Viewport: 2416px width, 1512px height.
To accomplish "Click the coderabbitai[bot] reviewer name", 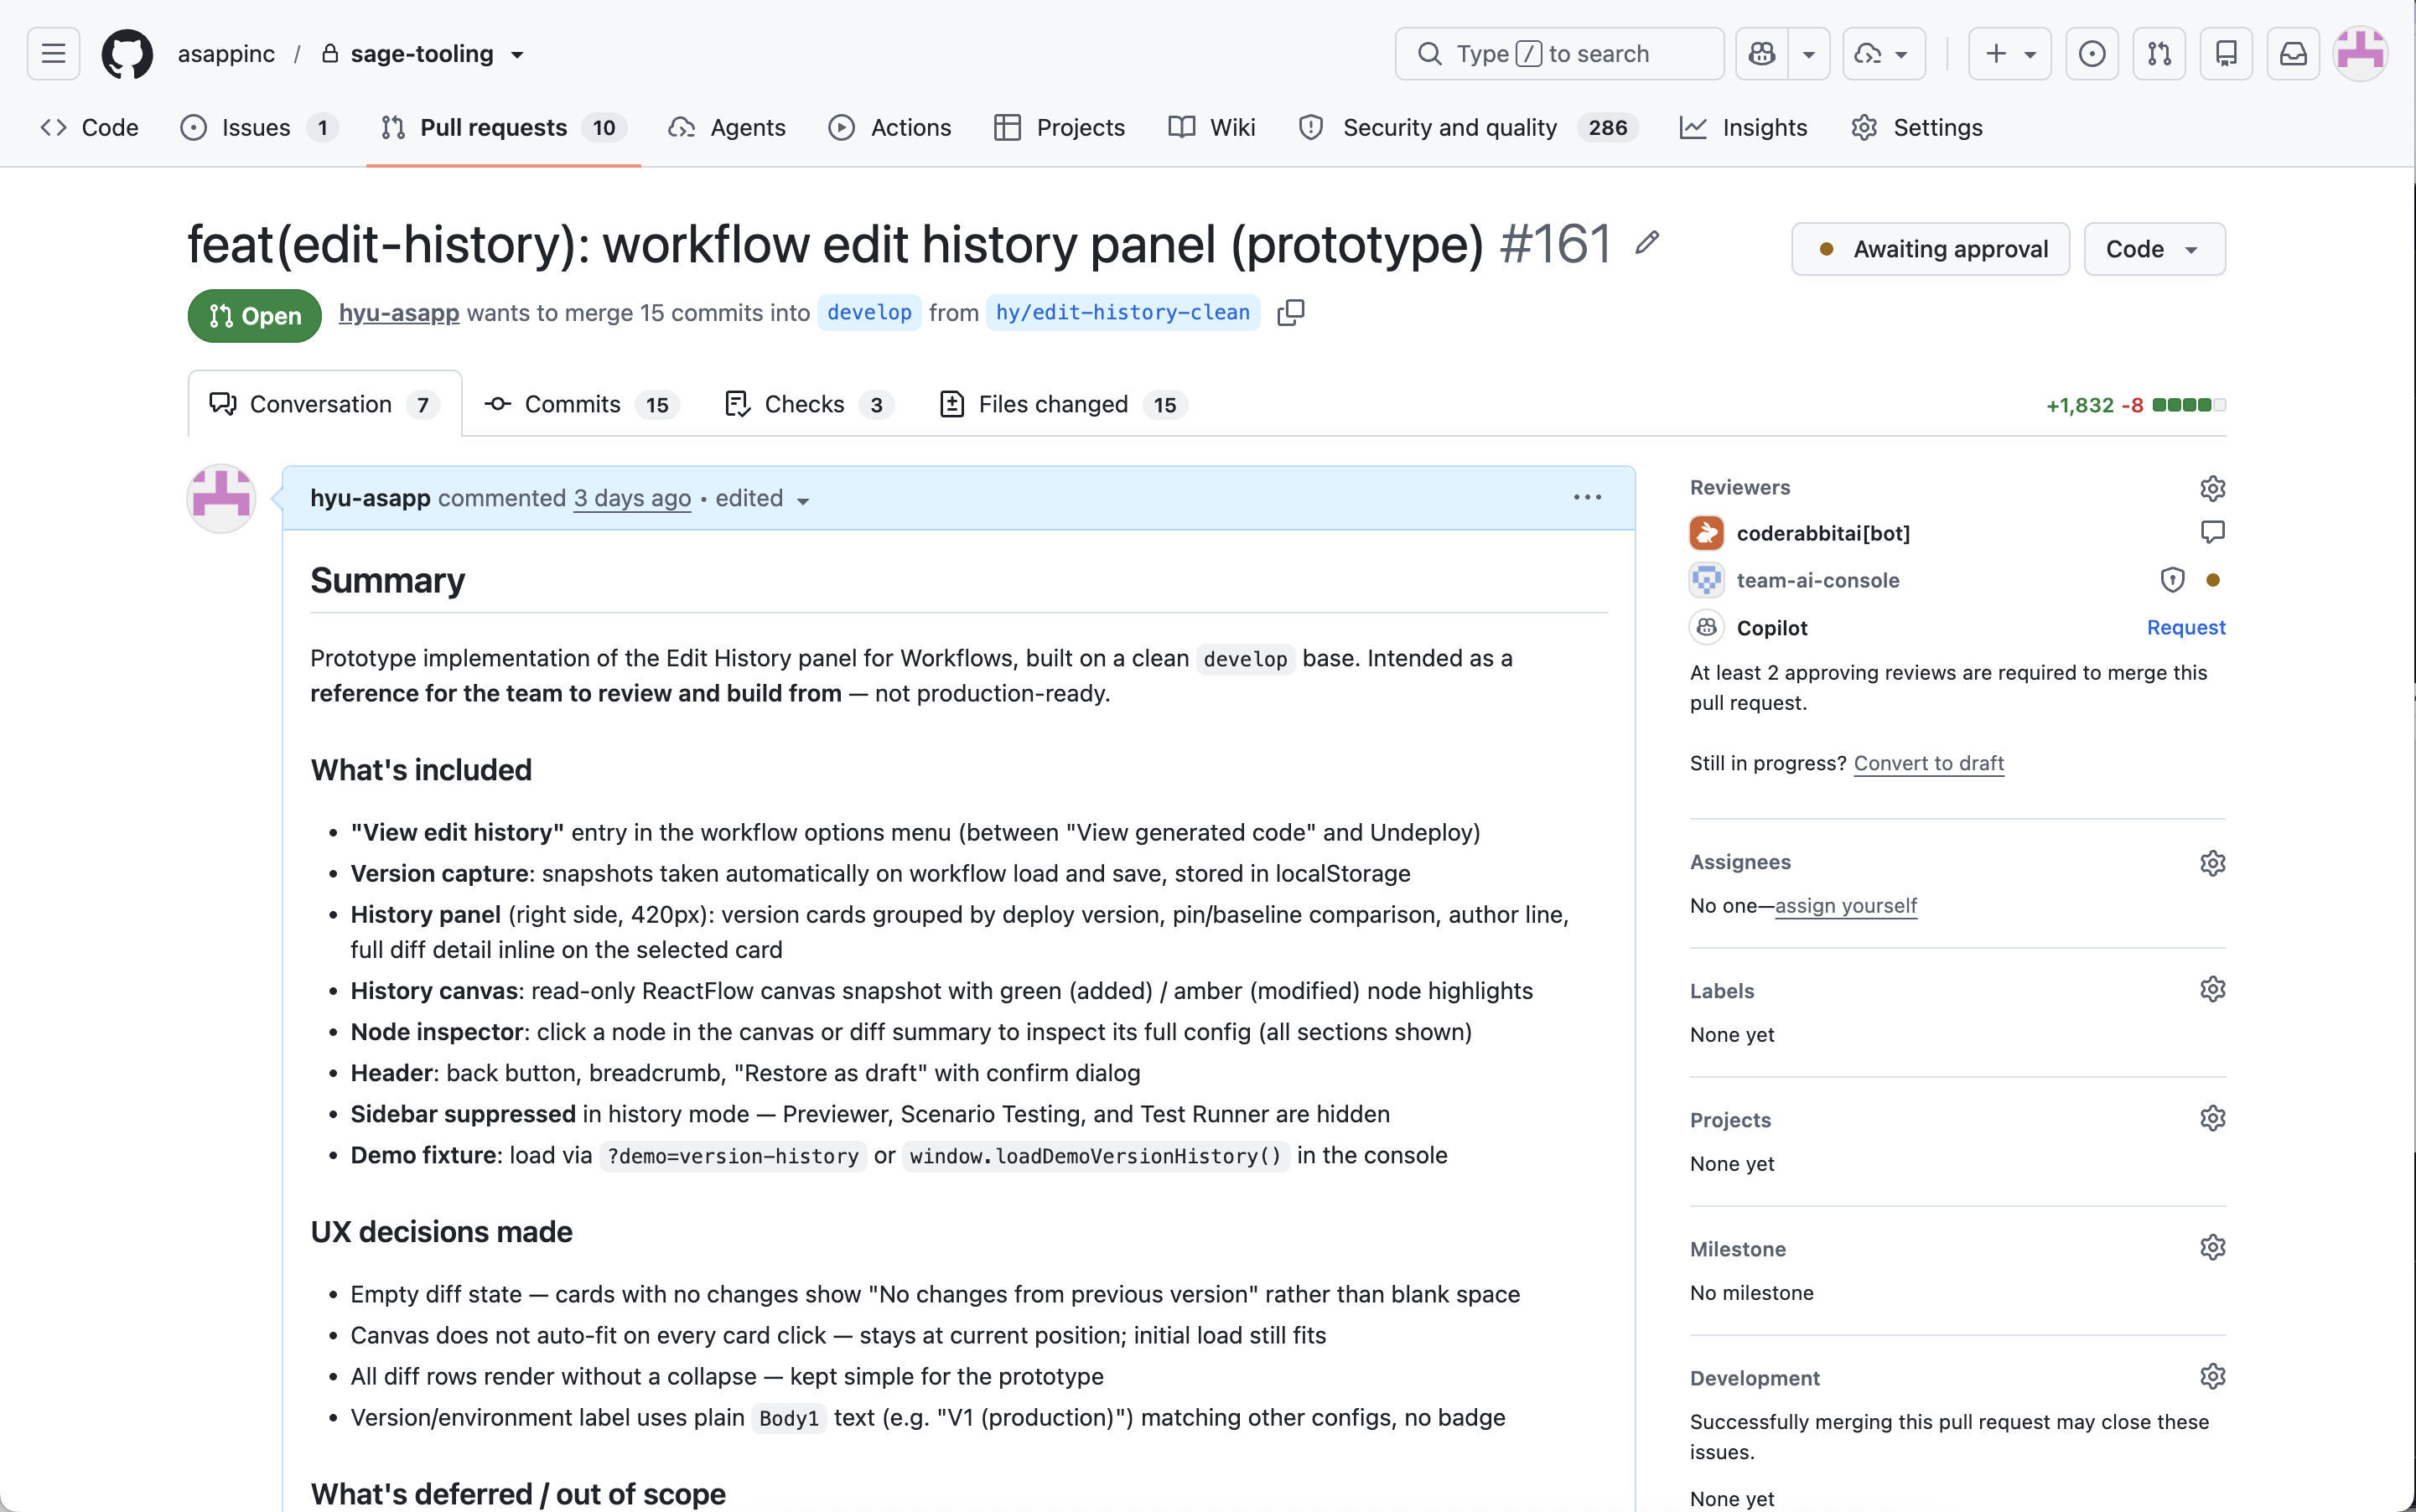I will tap(1823, 533).
